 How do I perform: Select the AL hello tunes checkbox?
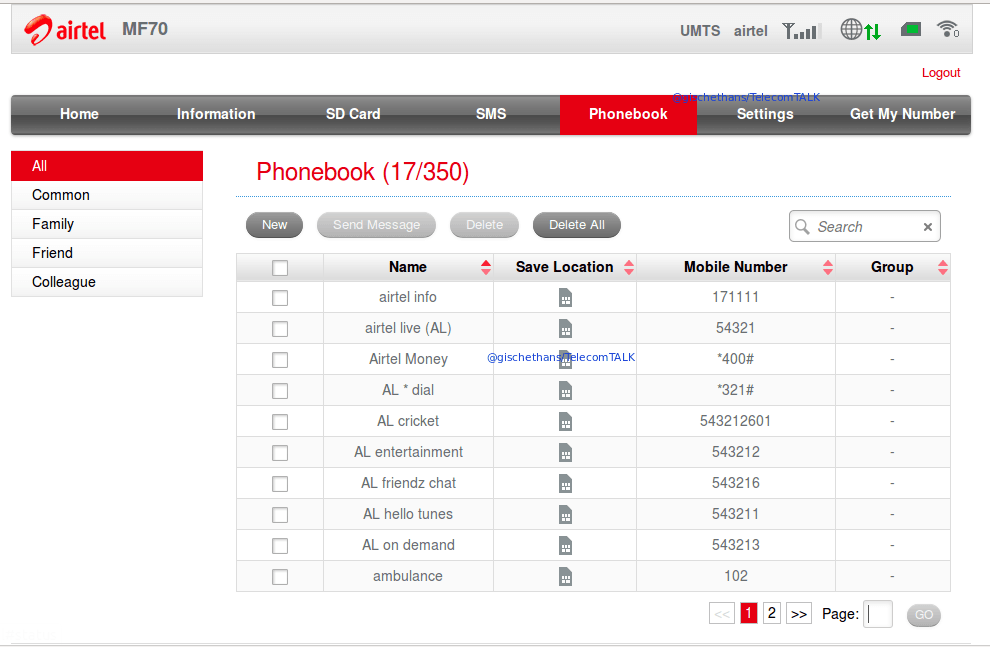pyautogui.click(x=280, y=514)
